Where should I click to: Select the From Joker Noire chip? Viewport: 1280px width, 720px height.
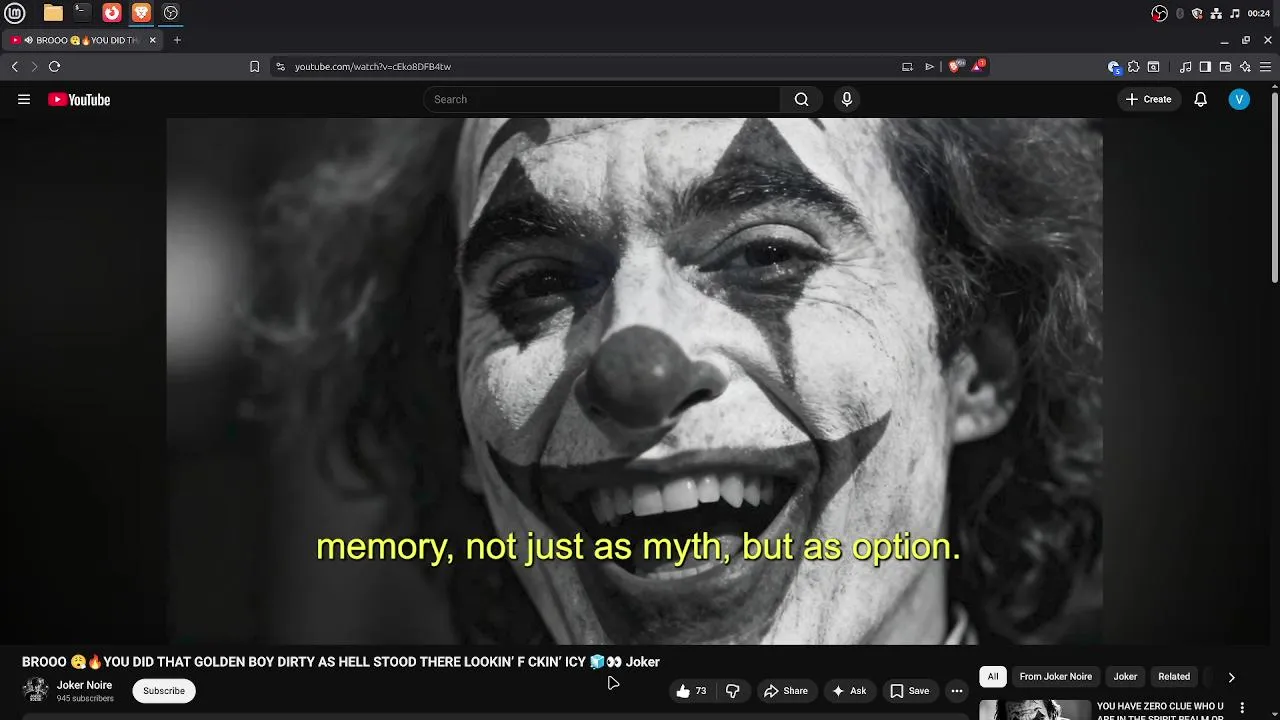1055,677
